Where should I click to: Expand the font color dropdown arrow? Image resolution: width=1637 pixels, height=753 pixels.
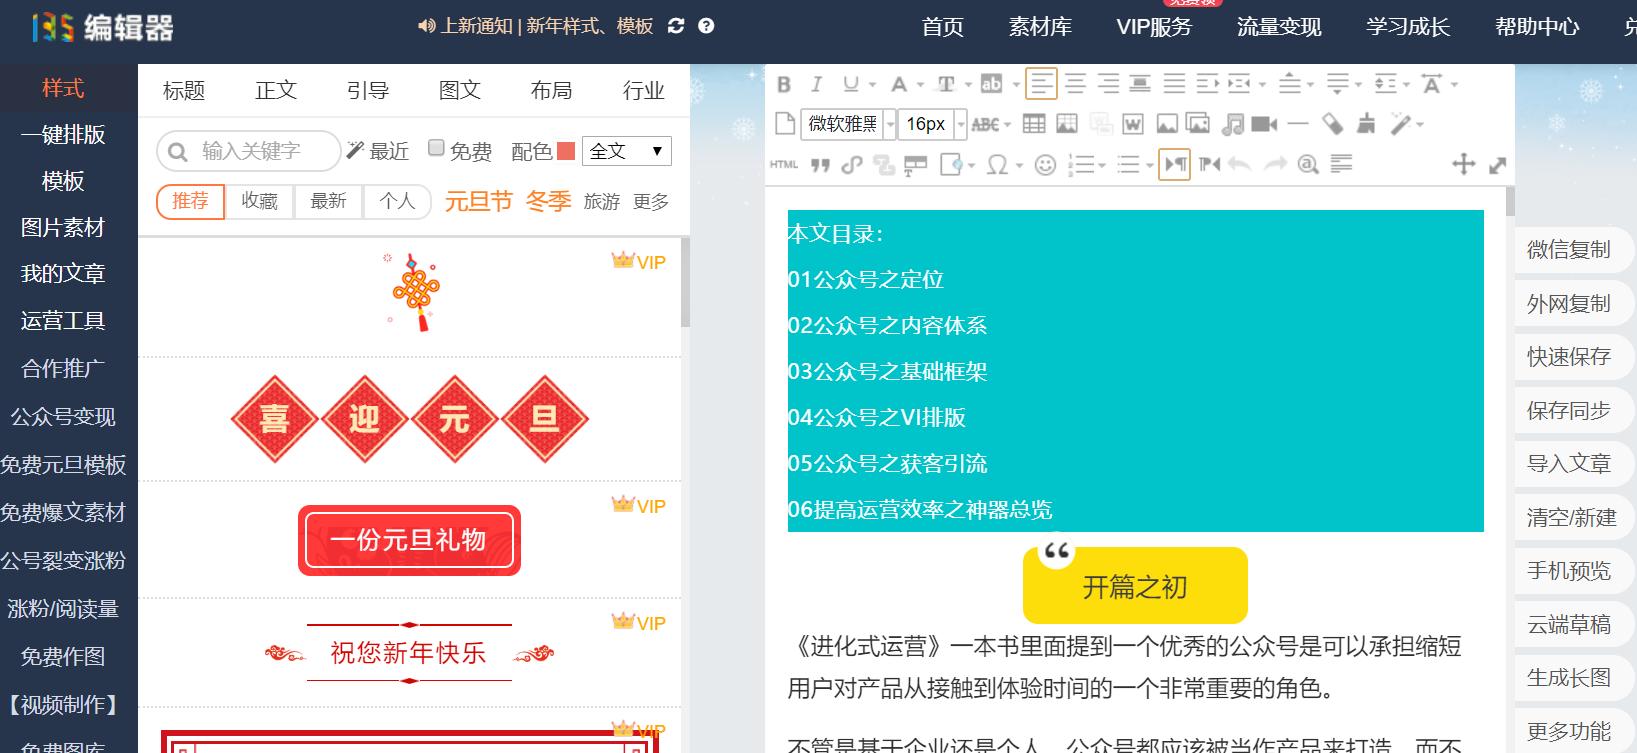pyautogui.click(x=921, y=85)
